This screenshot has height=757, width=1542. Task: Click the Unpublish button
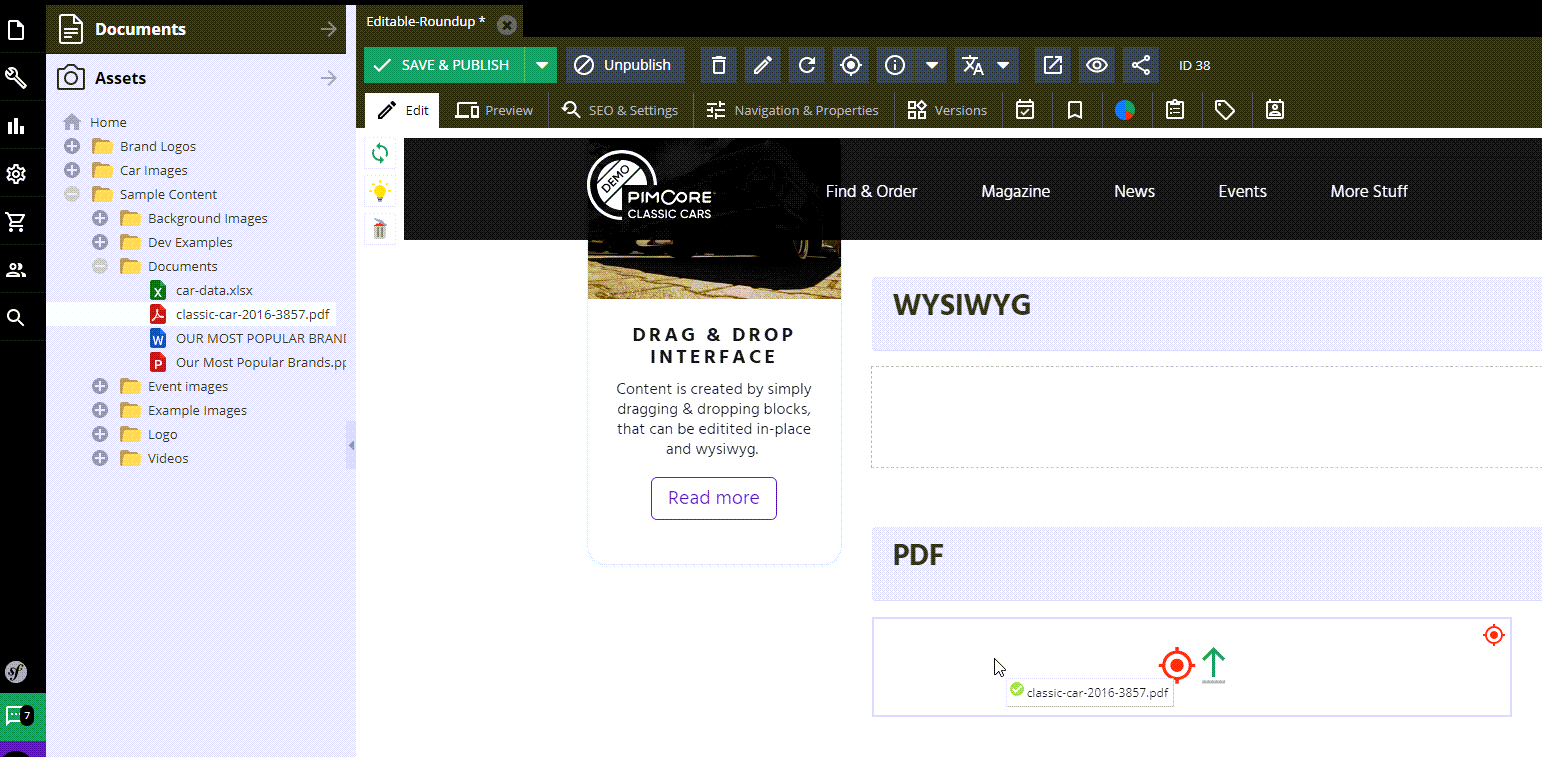(x=625, y=65)
